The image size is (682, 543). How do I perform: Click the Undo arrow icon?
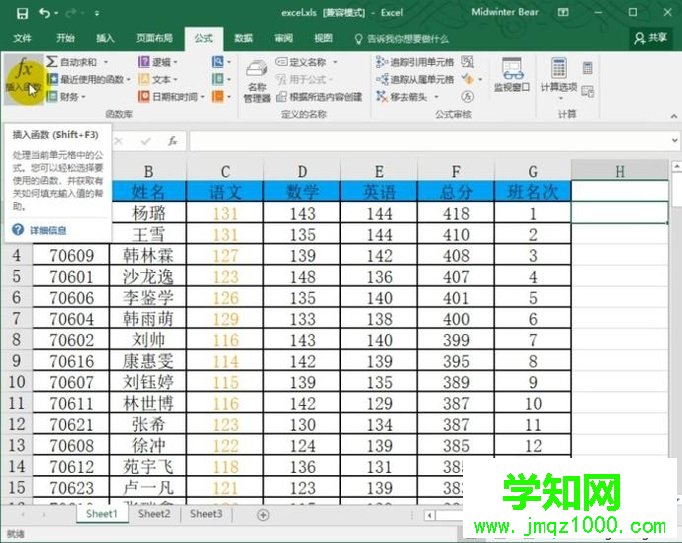tap(45, 13)
